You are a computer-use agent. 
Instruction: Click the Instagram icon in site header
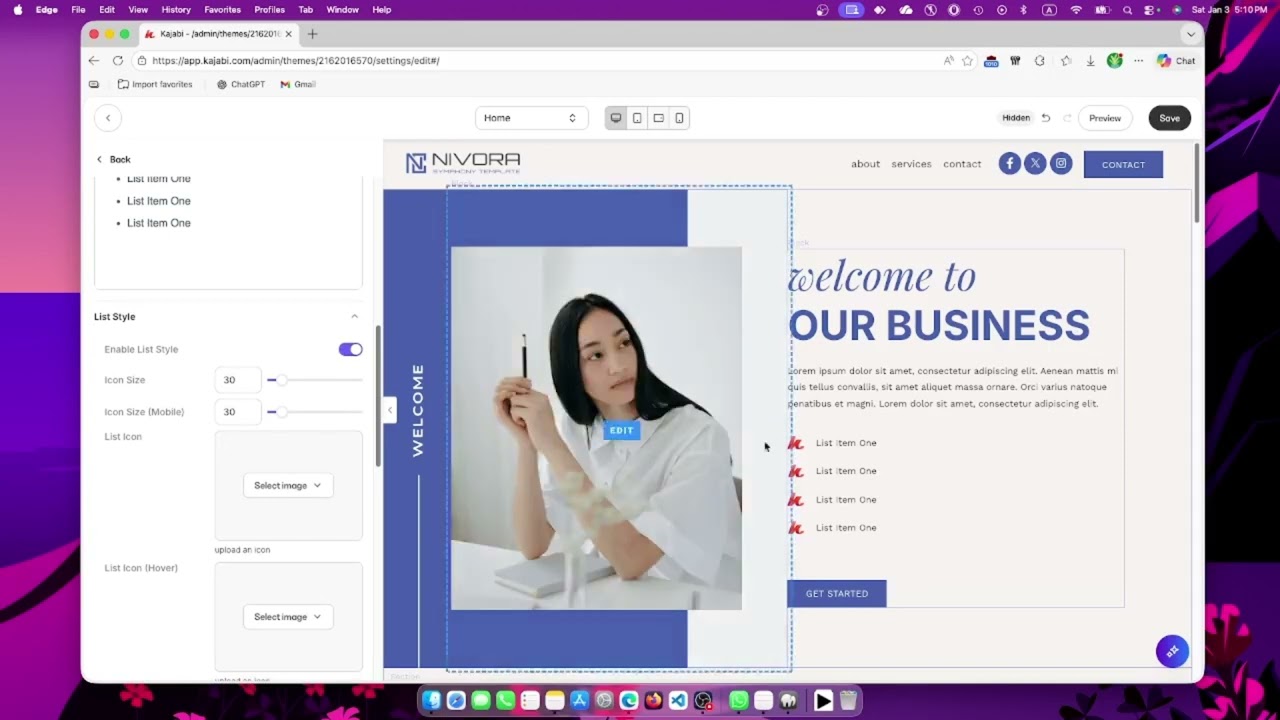(x=1061, y=164)
